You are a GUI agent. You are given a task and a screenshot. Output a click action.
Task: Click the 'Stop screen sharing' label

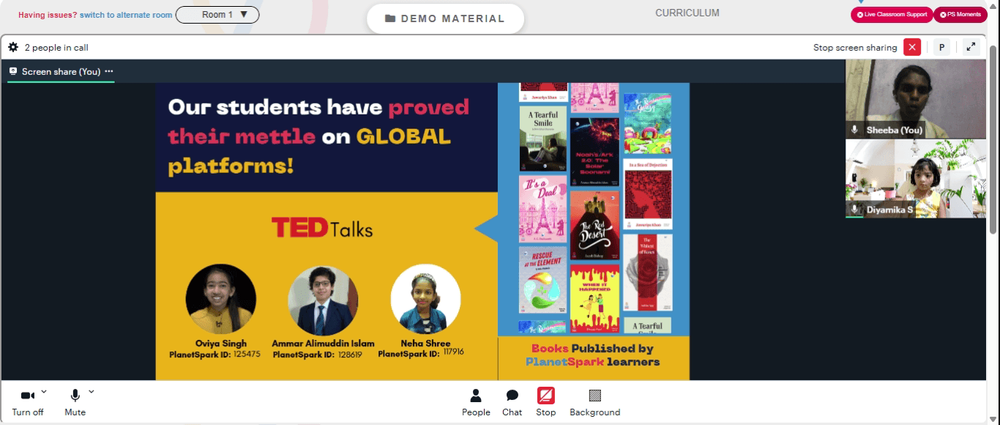(x=855, y=47)
